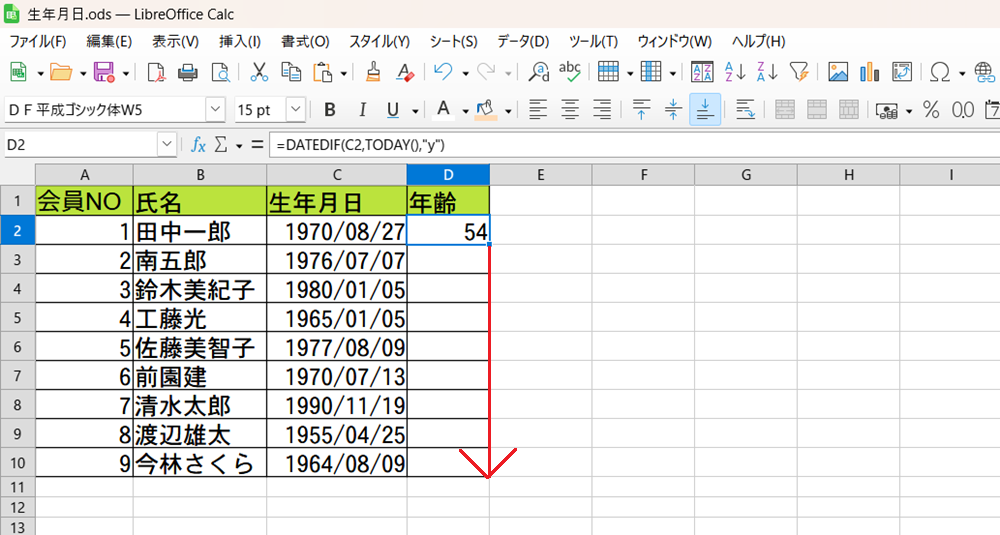Export directly as PDF
This screenshot has width=1000, height=535.
156,72
